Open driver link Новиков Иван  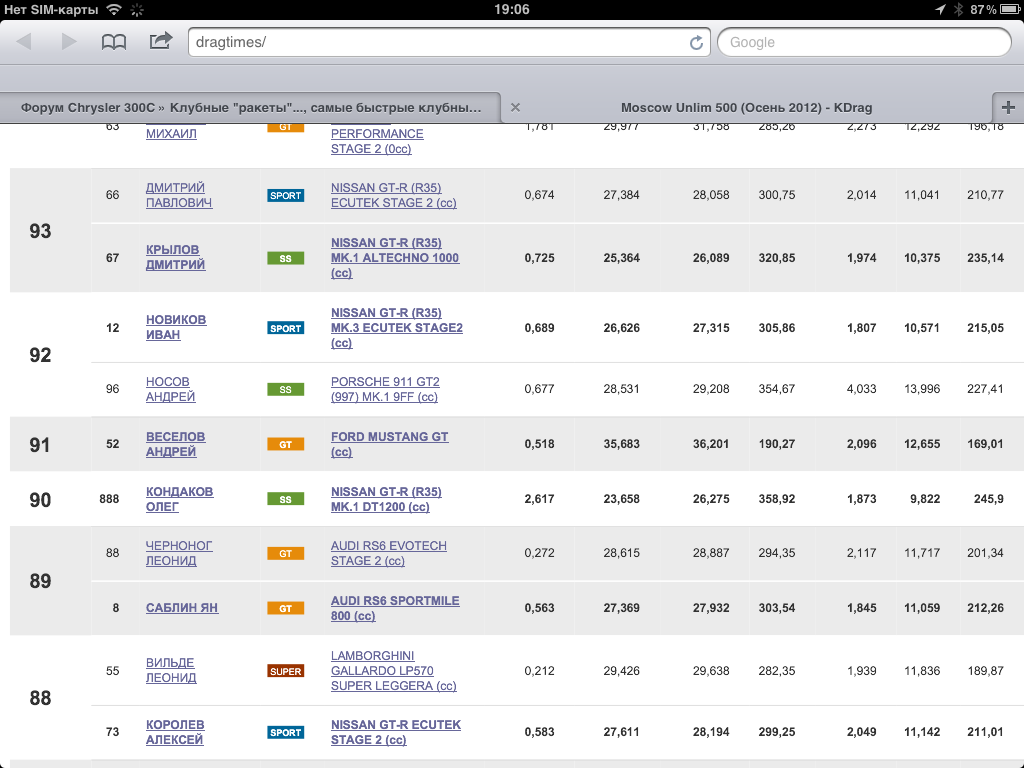(x=176, y=327)
